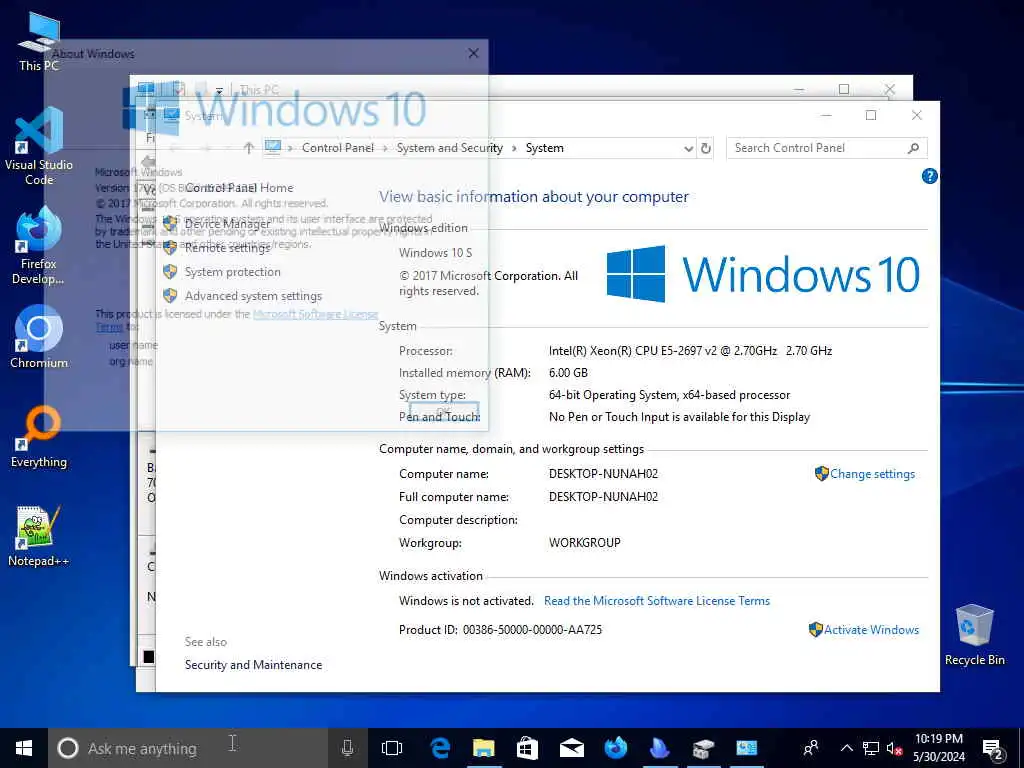Open Action Center notifications
The height and width of the screenshot is (768, 1024).
pos(993,748)
